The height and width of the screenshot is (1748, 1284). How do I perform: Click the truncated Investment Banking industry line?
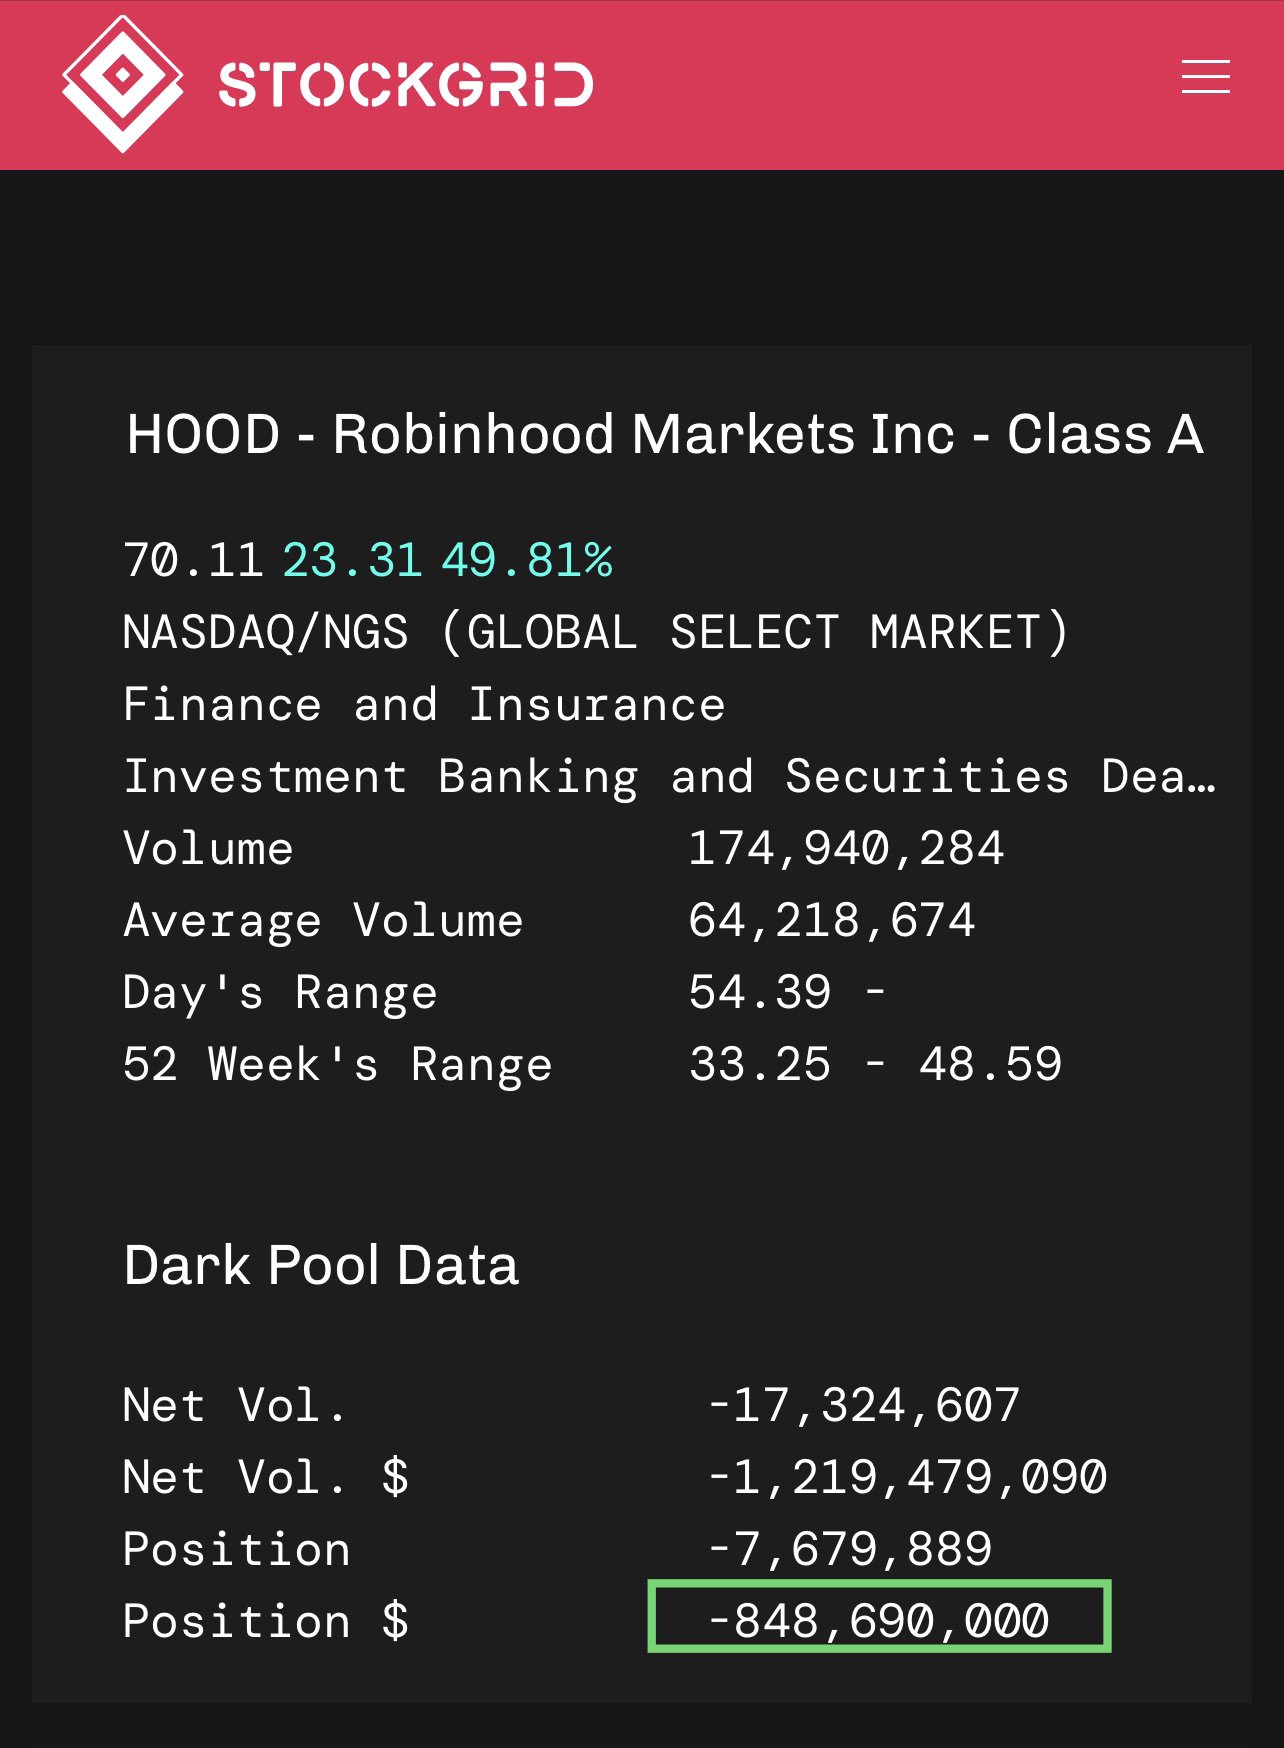pyautogui.click(x=668, y=777)
